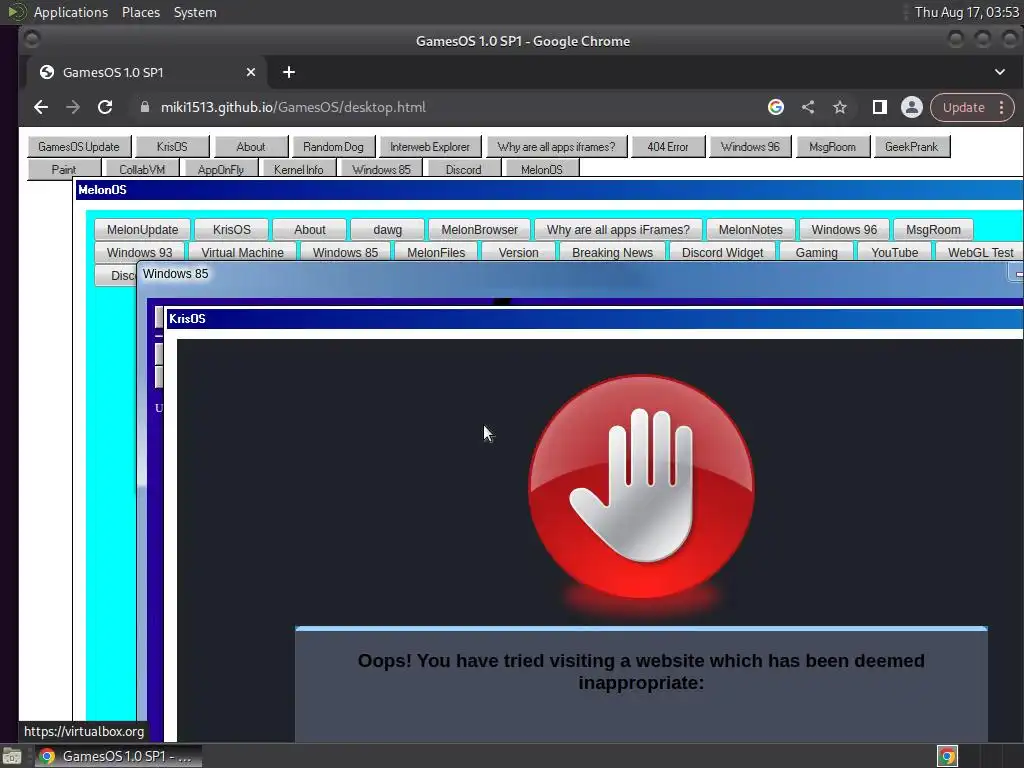Image resolution: width=1024 pixels, height=768 pixels.
Task: Launch GeekPrank app
Action: click(x=912, y=147)
